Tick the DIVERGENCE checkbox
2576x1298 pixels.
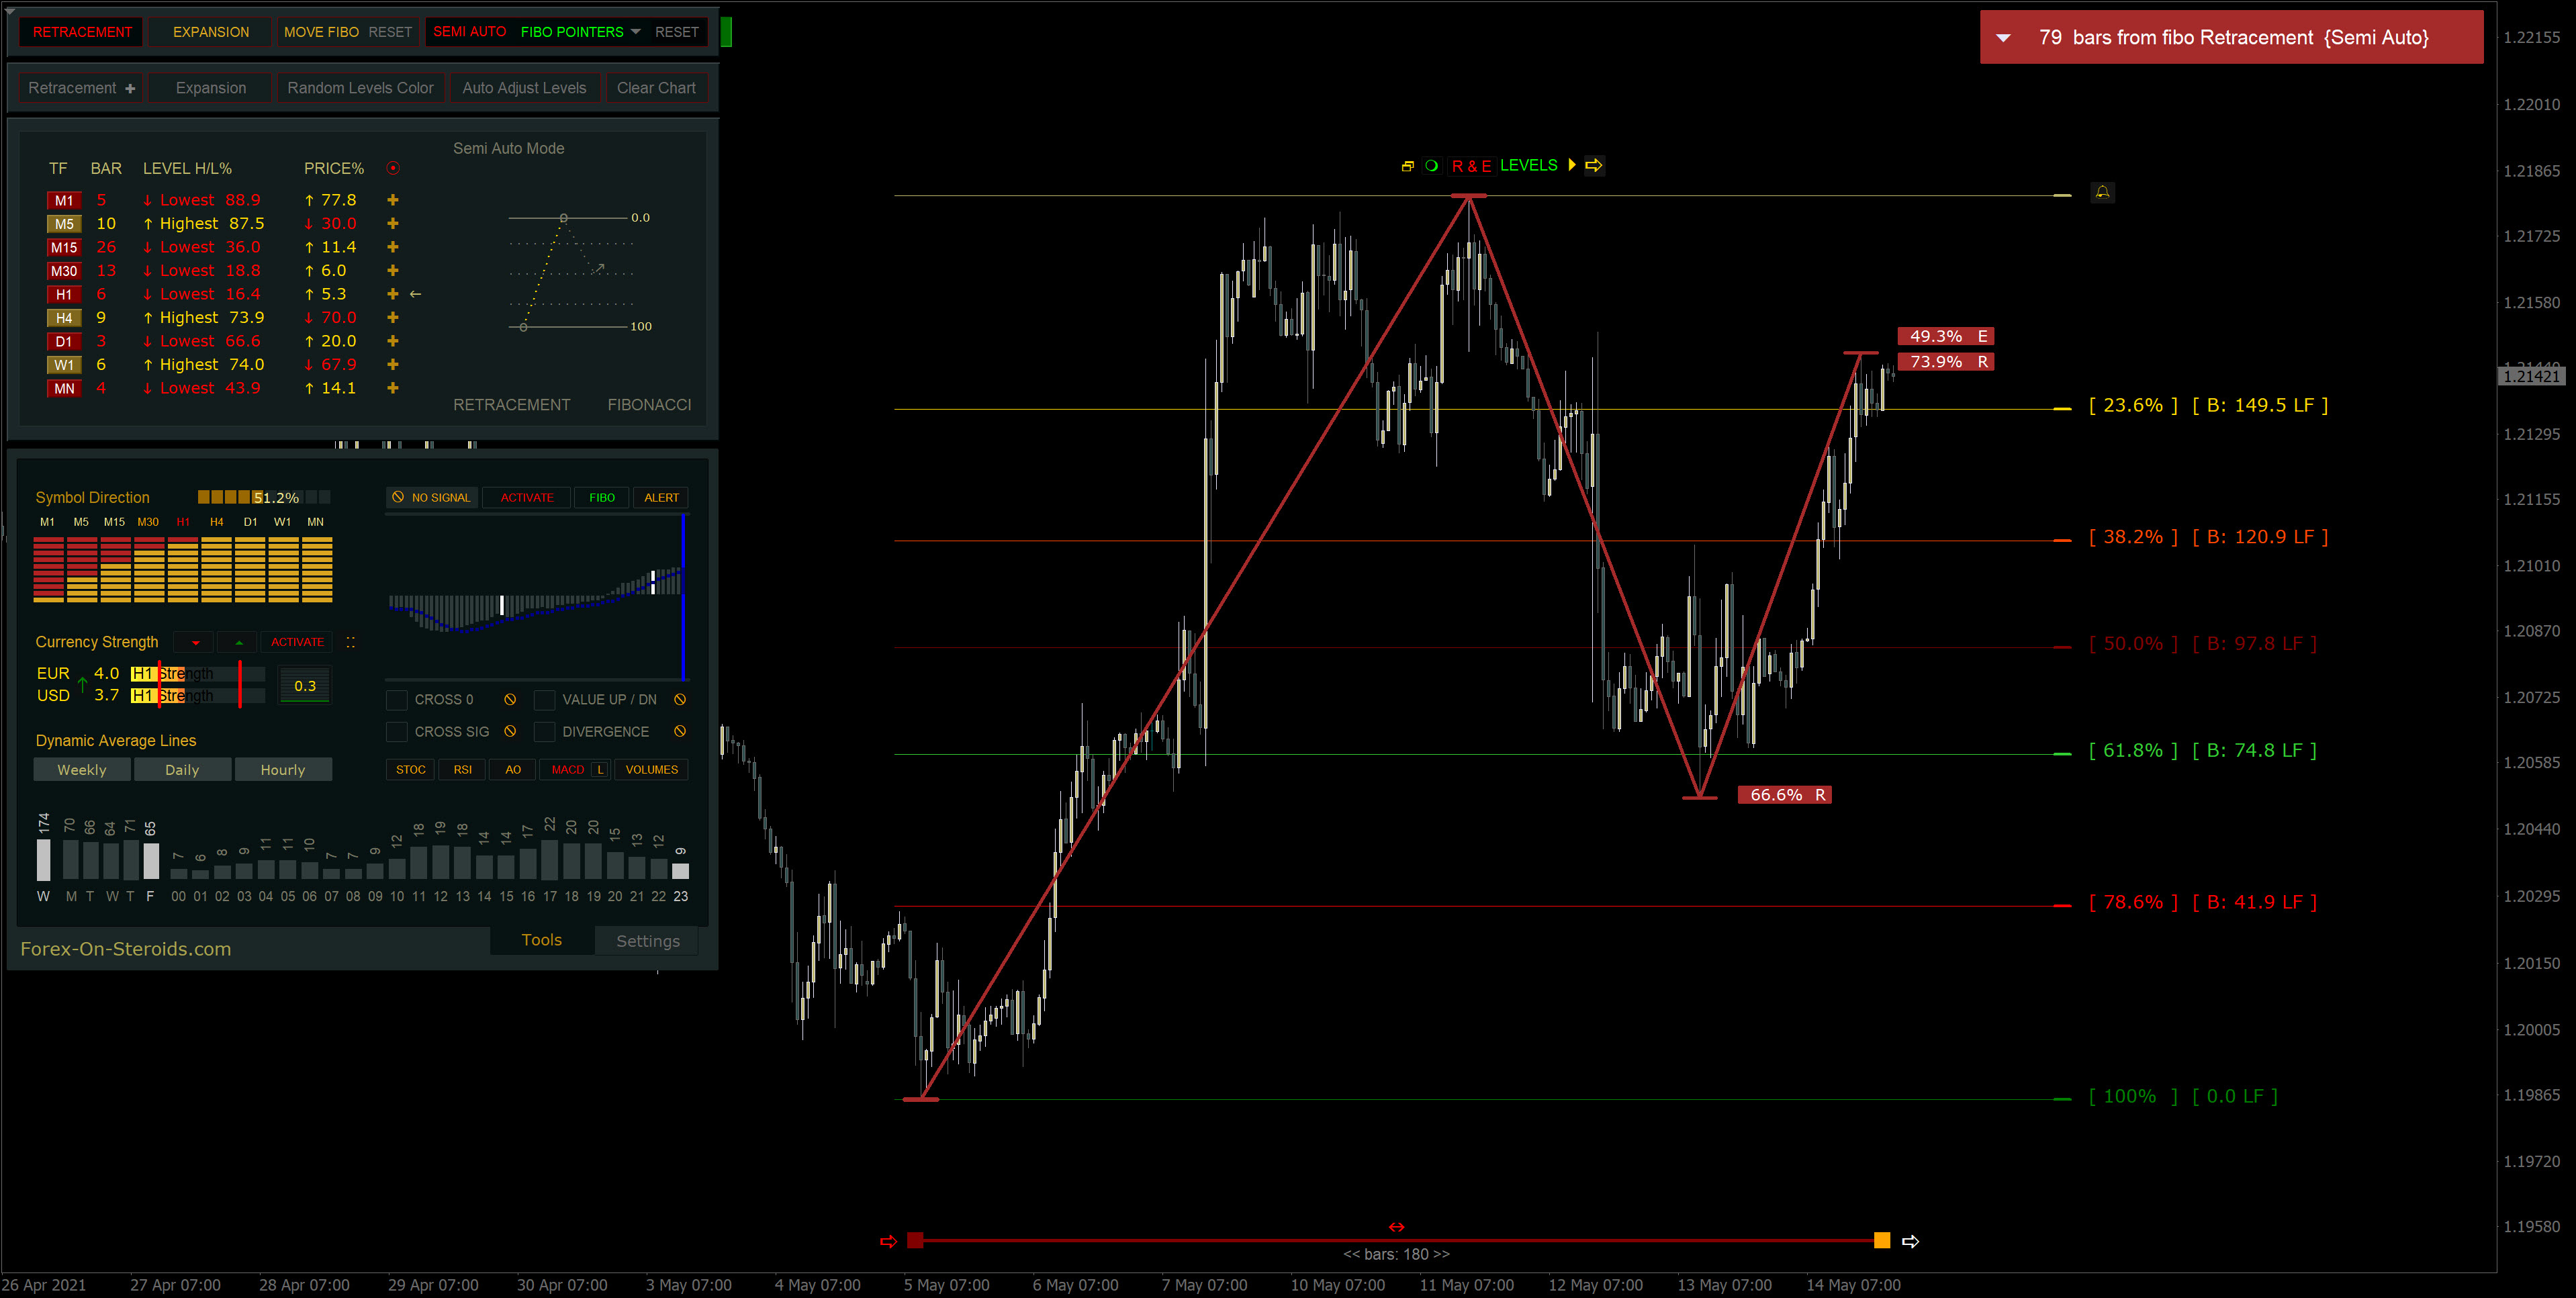(x=544, y=732)
